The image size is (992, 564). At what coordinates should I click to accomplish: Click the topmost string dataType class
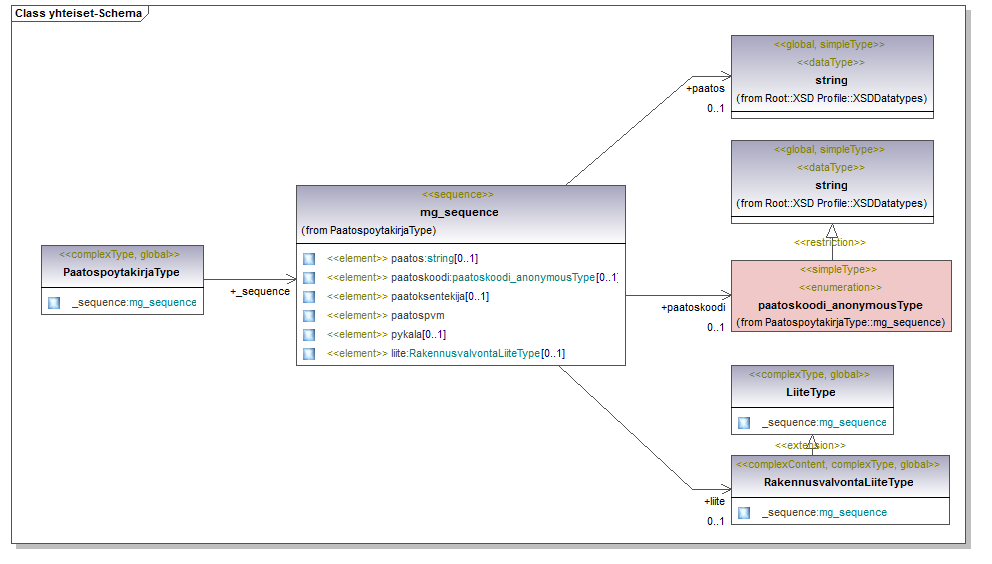(x=831, y=80)
